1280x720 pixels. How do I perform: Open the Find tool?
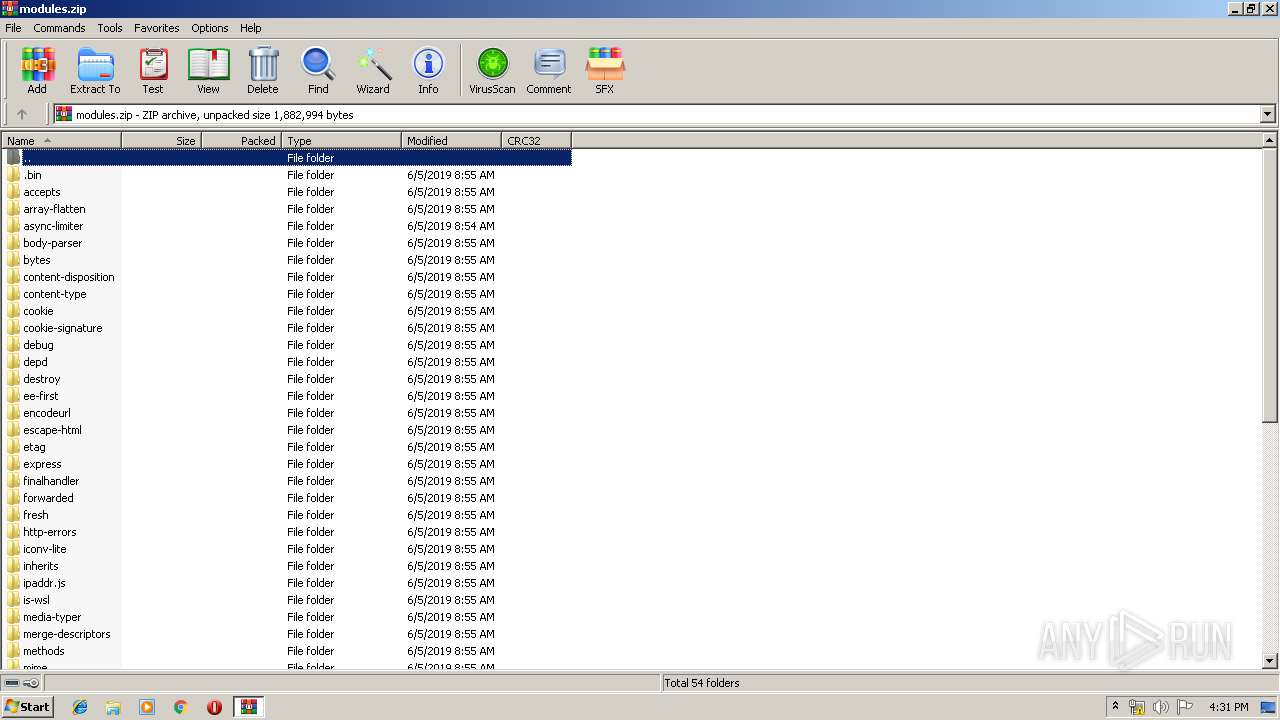318,71
